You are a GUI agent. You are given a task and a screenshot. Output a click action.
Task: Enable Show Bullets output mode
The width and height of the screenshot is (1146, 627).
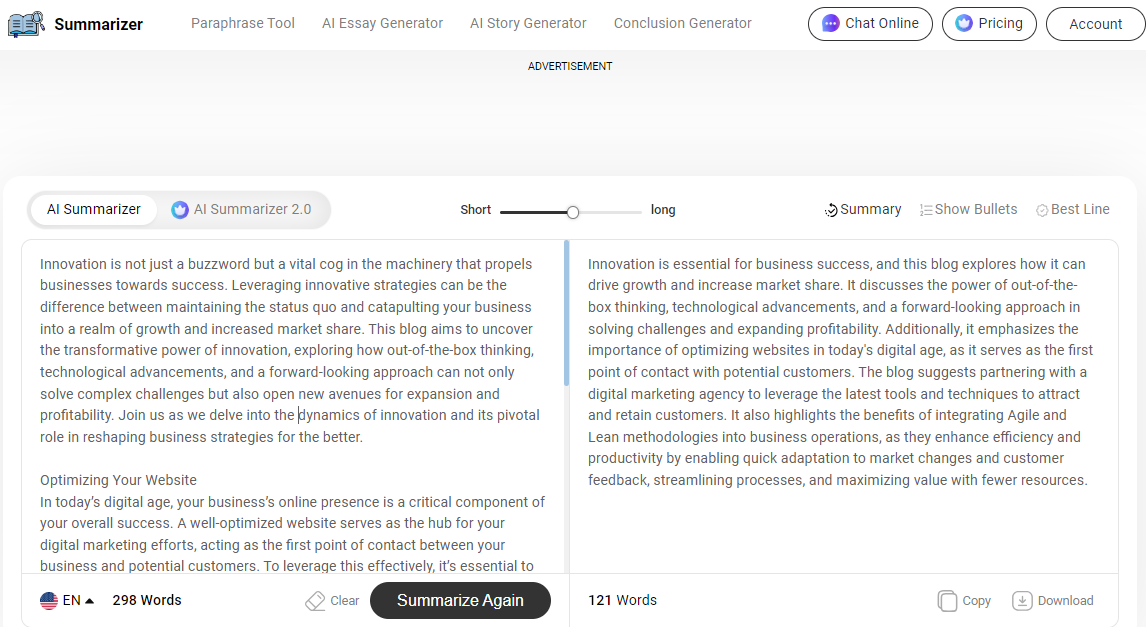(968, 210)
